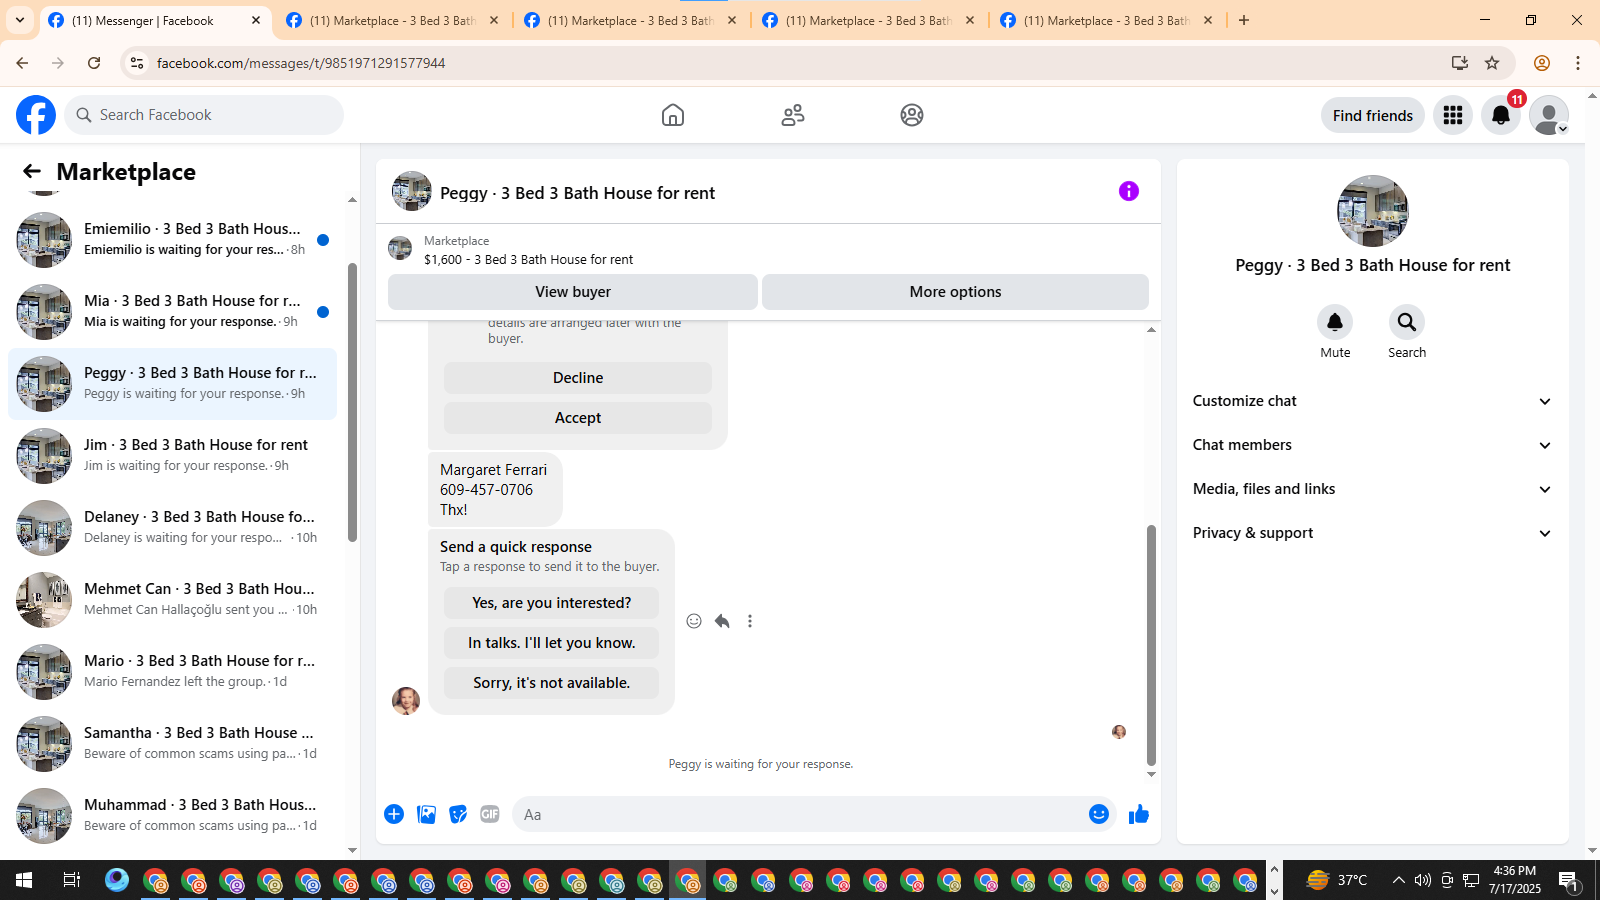This screenshot has width=1600, height=900.
Task: Open Peggy's large profile listing thumbnail
Action: (1373, 211)
